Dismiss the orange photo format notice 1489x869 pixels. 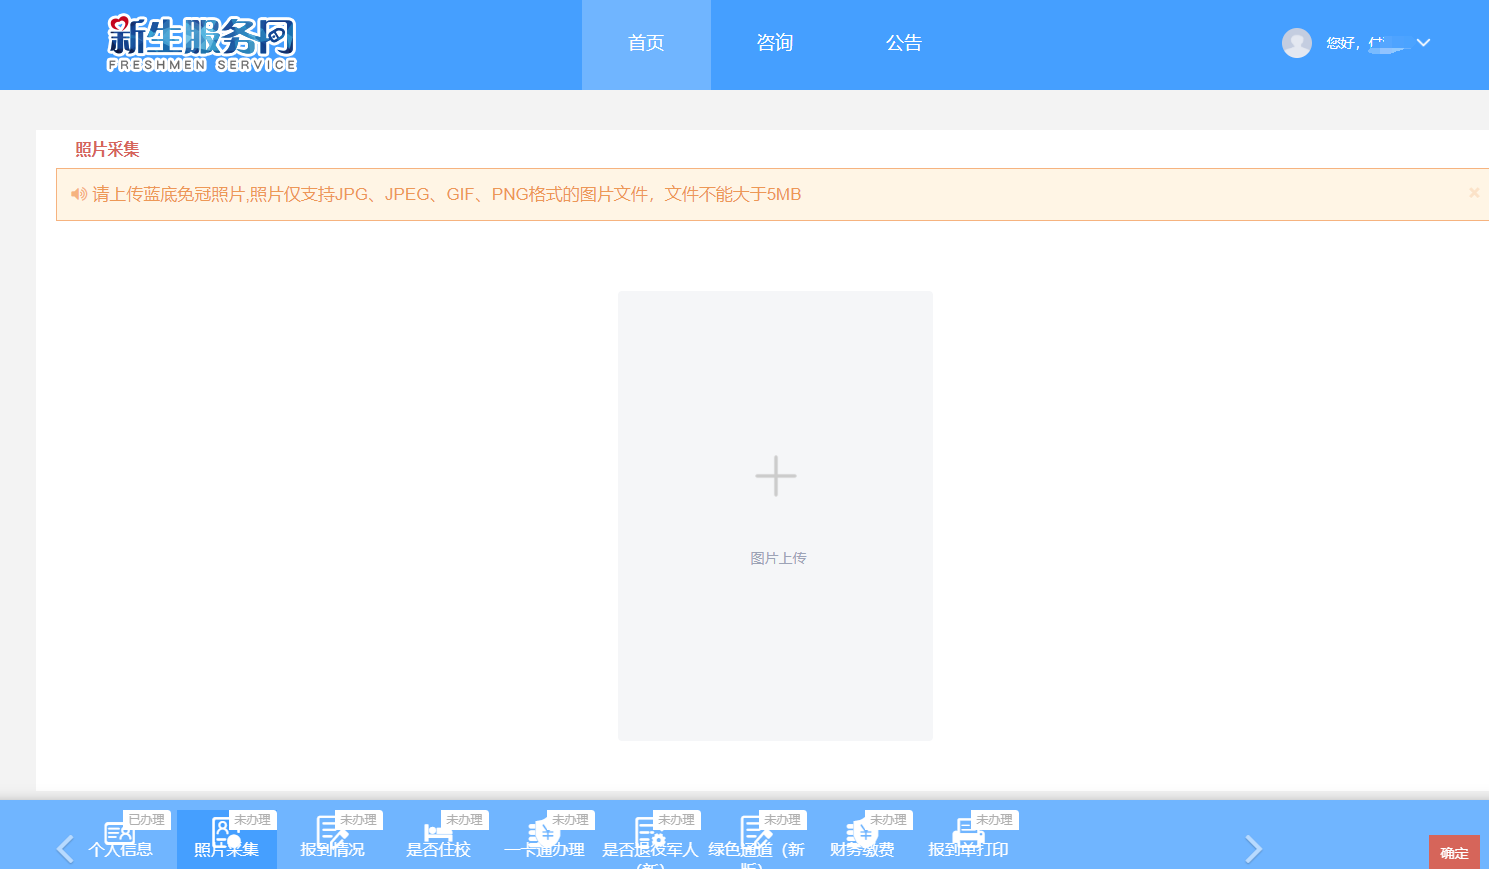click(x=1474, y=192)
